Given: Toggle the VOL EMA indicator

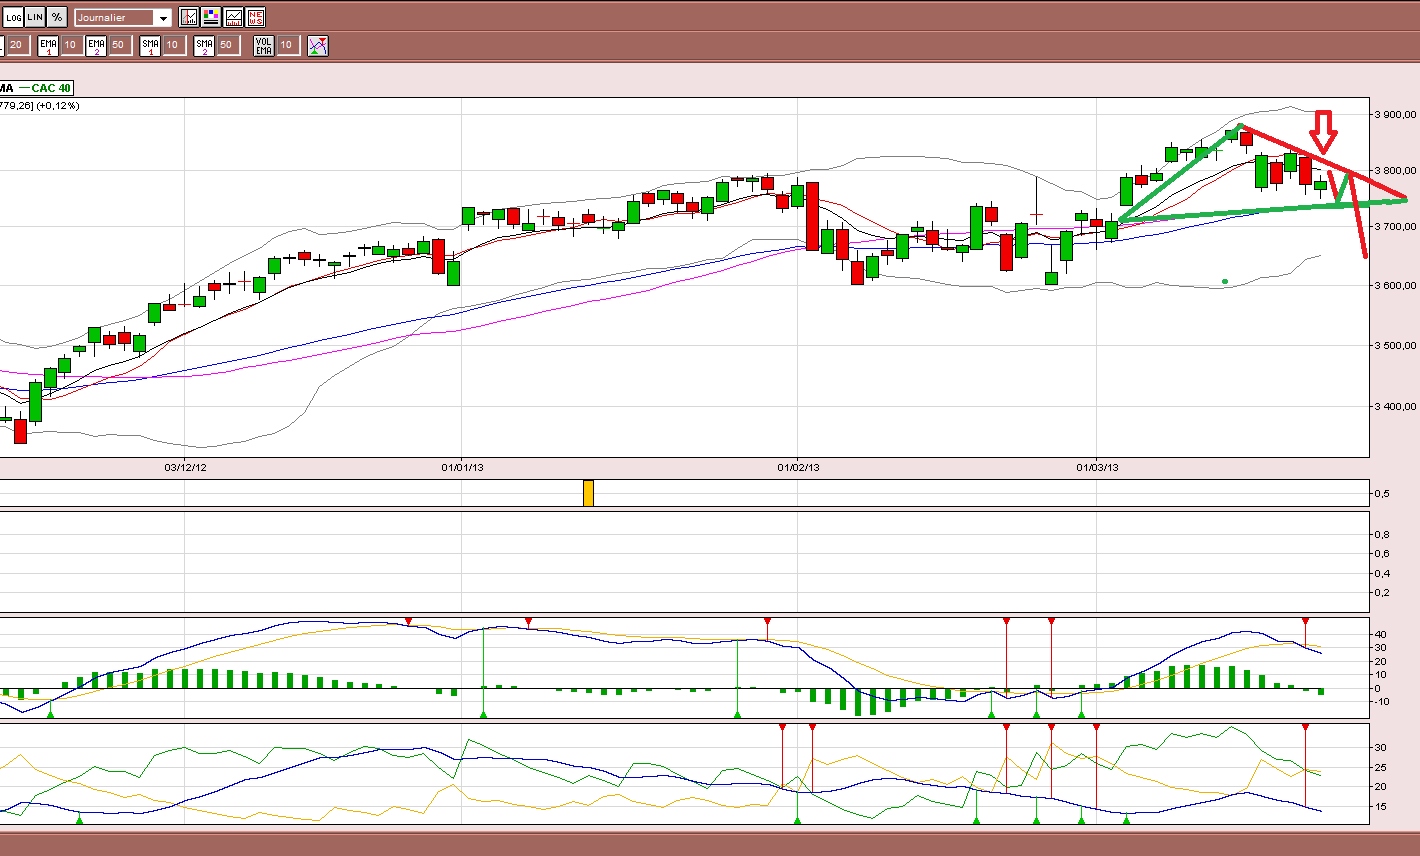Looking at the screenshot, I should (264, 45).
